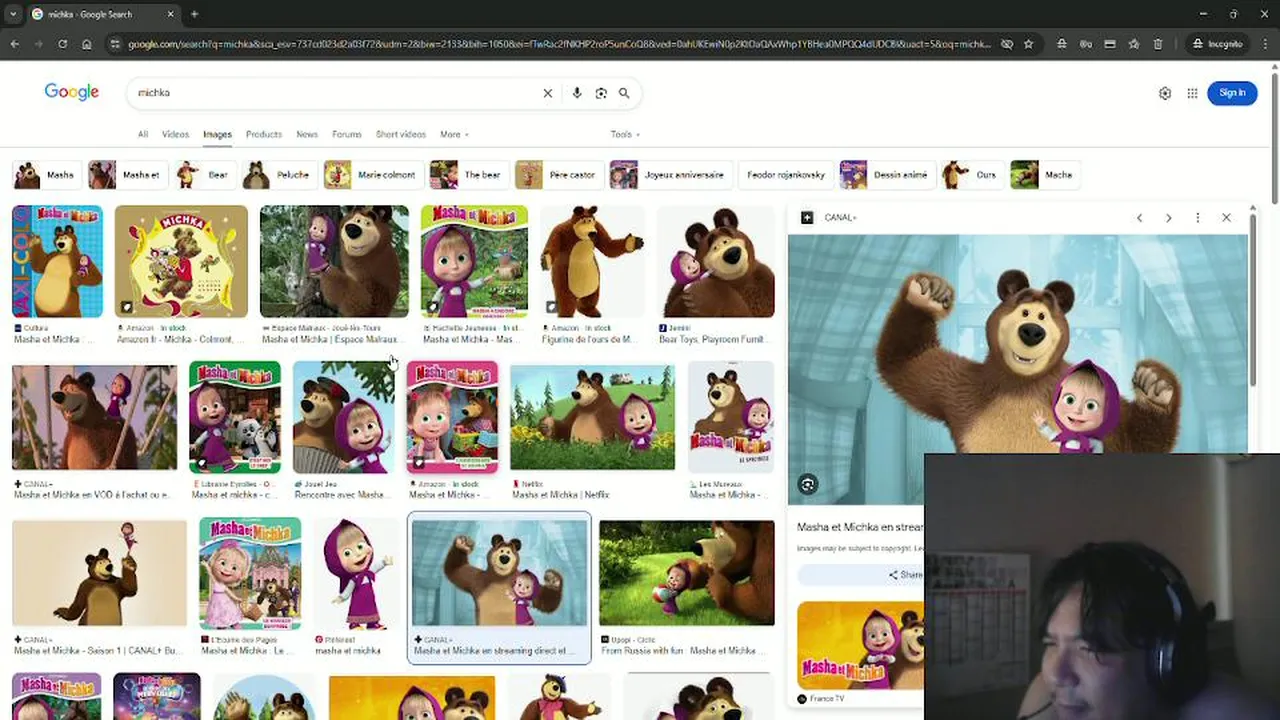Bookmark this page with the star
1280x720 pixels.
1028,44
